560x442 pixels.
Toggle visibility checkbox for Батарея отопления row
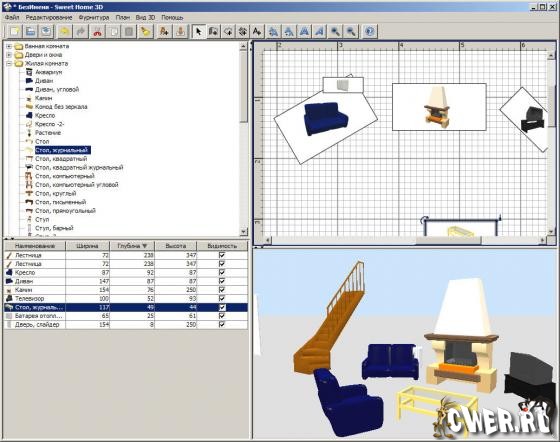222,316
